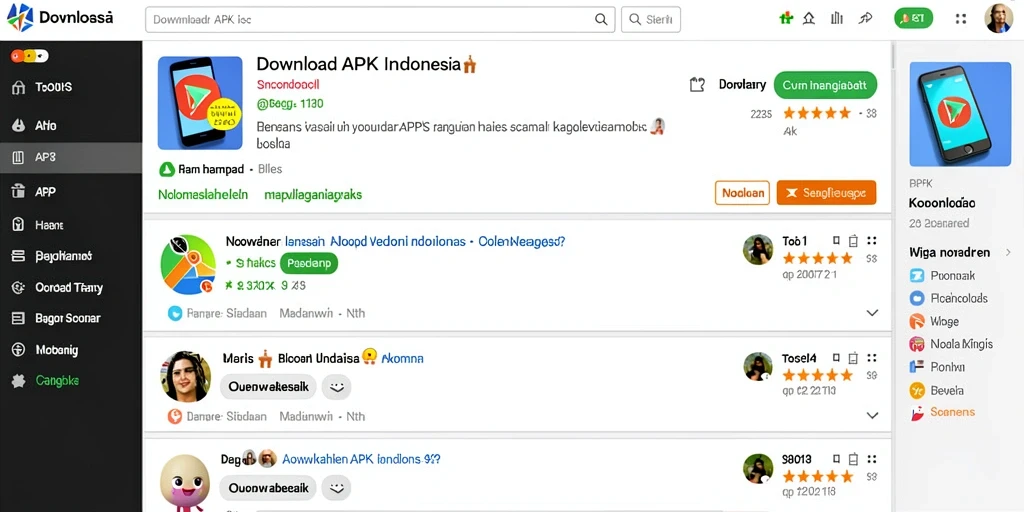Toggle the green pill button in header
The height and width of the screenshot is (512, 1024).
pyautogui.click(x=914, y=18)
